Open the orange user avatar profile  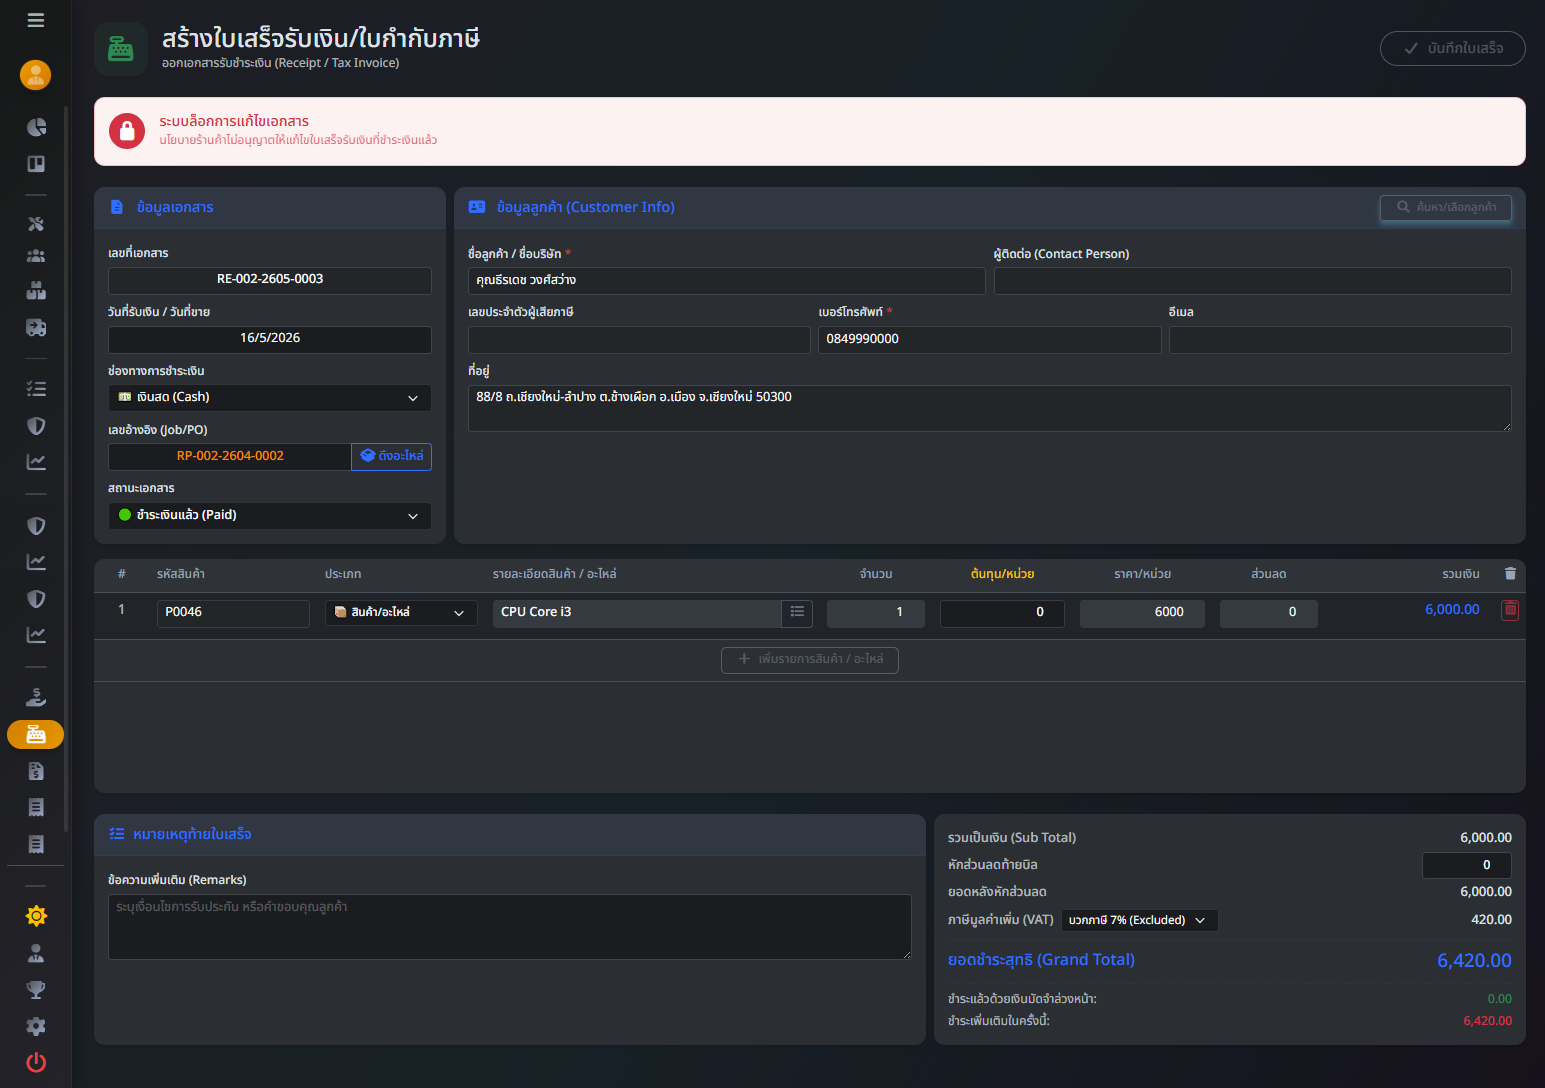[x=36, y=75]
